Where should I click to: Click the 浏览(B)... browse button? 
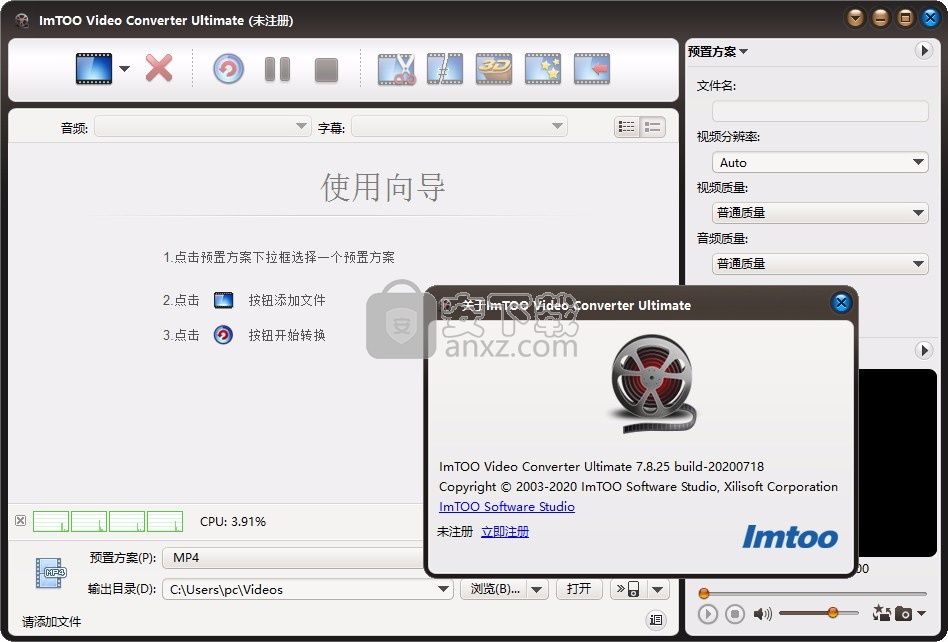(x=494, y=589)
